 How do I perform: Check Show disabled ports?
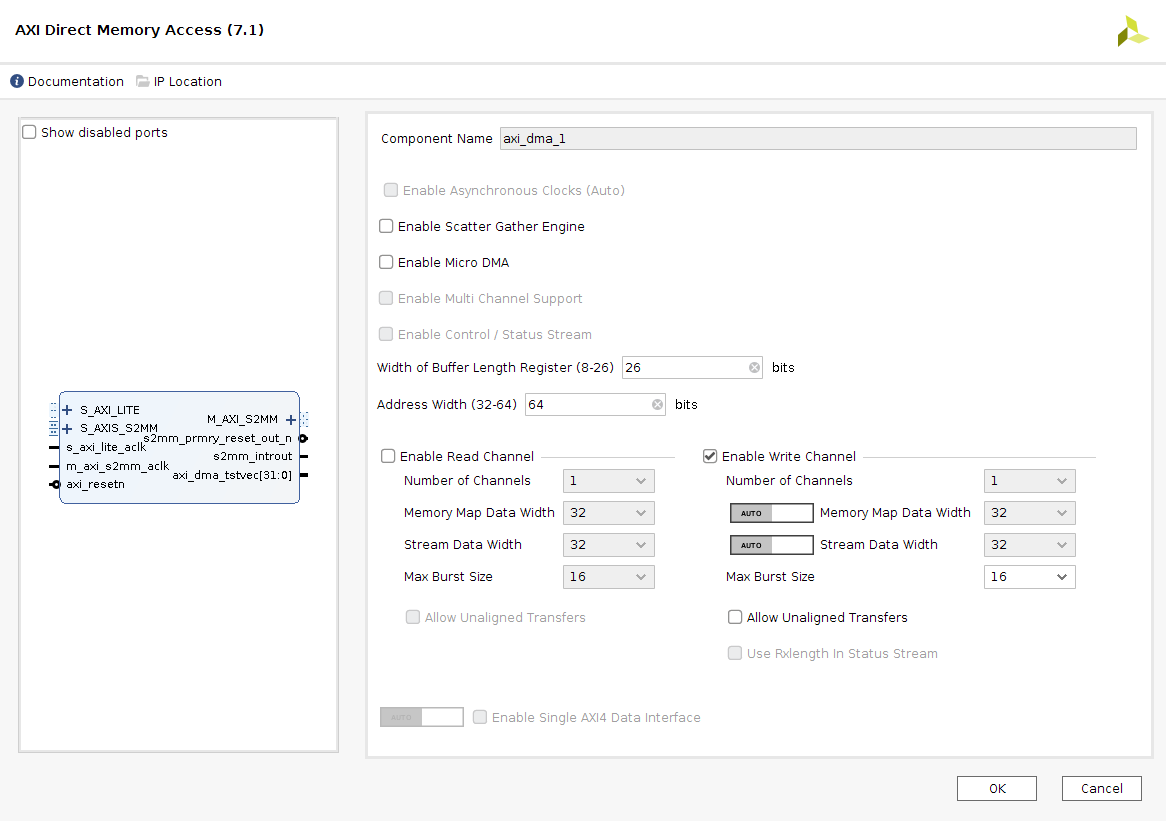tap(30, 133)
